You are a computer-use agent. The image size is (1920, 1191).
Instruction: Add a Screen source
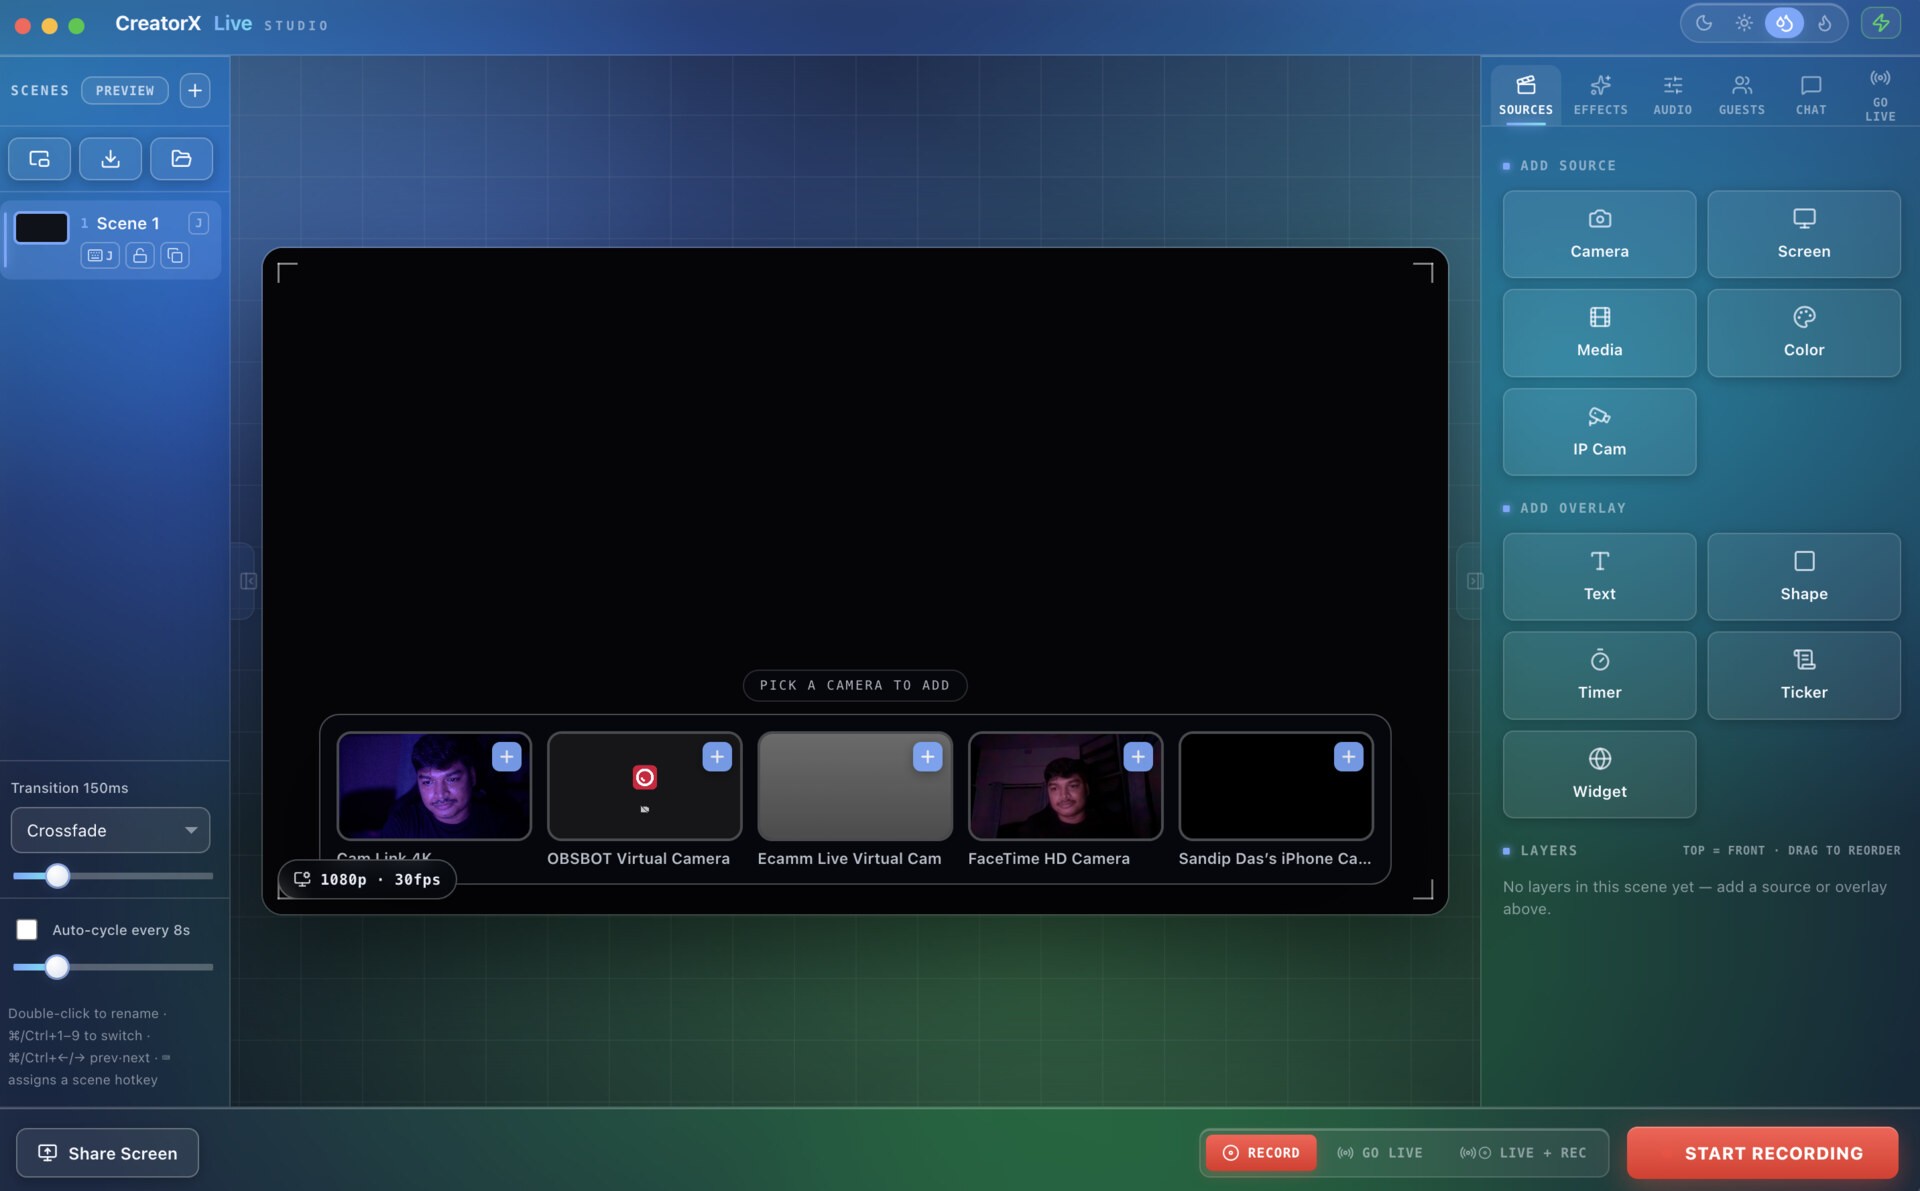coord(1803,234)
